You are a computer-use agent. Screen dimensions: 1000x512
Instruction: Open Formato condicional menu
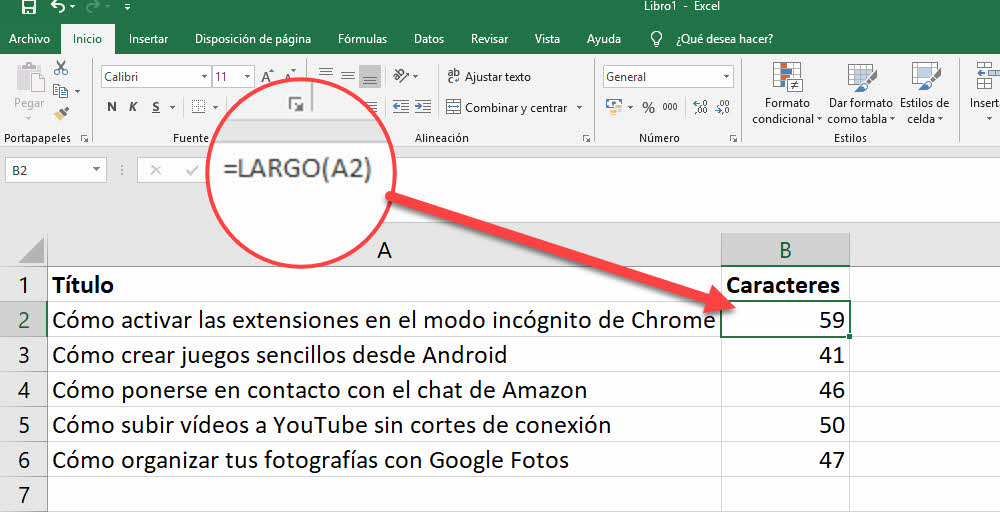[x=787, y=95]
